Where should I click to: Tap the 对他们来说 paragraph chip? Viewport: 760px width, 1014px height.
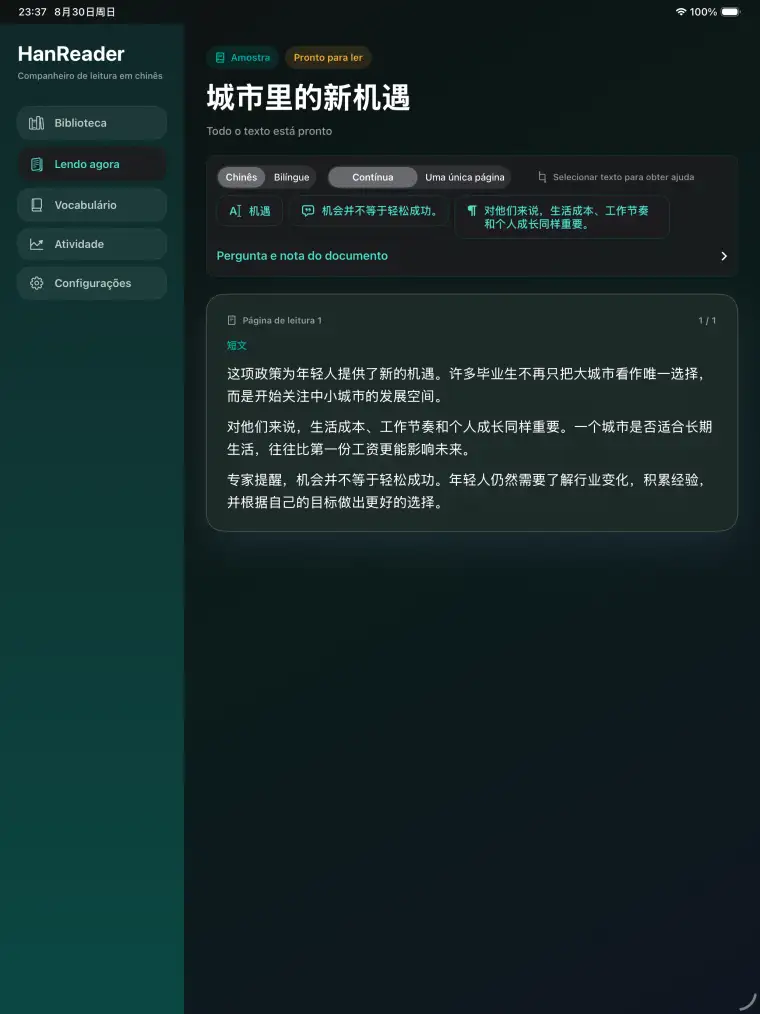point(561,217)
